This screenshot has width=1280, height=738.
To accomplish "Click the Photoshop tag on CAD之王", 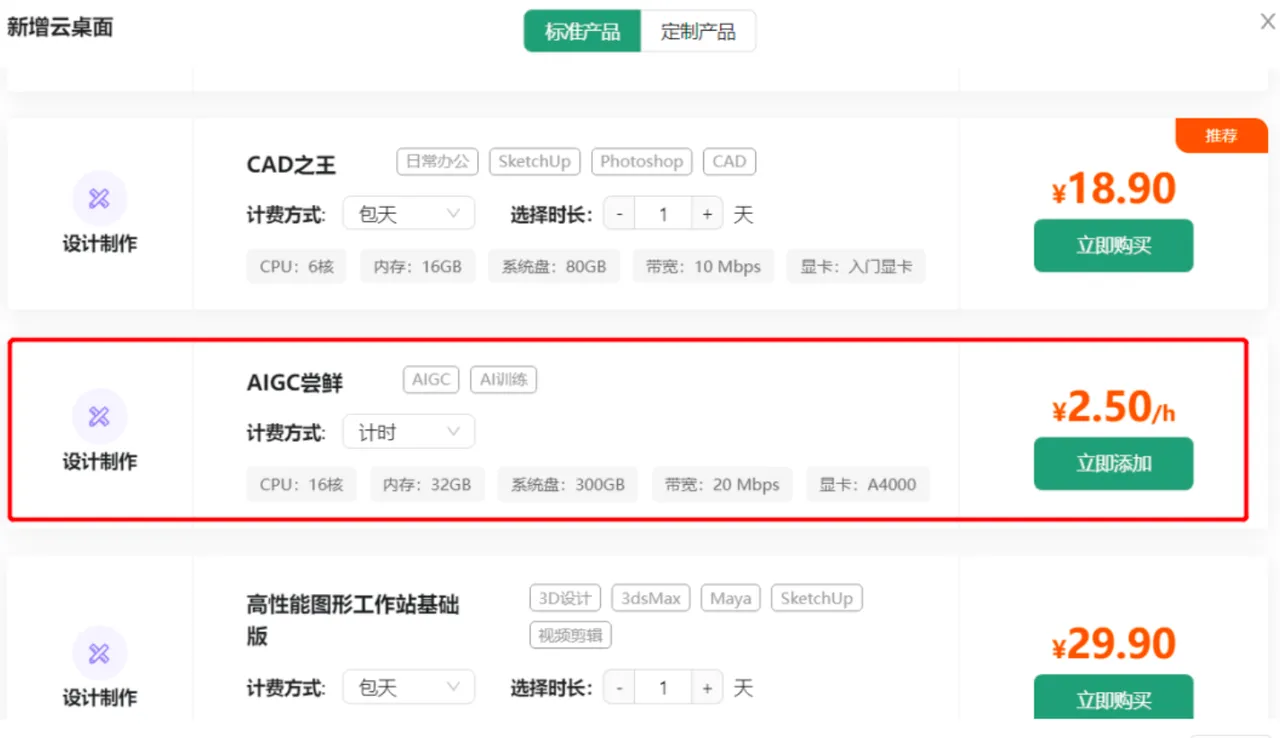I will click(641, 161).
